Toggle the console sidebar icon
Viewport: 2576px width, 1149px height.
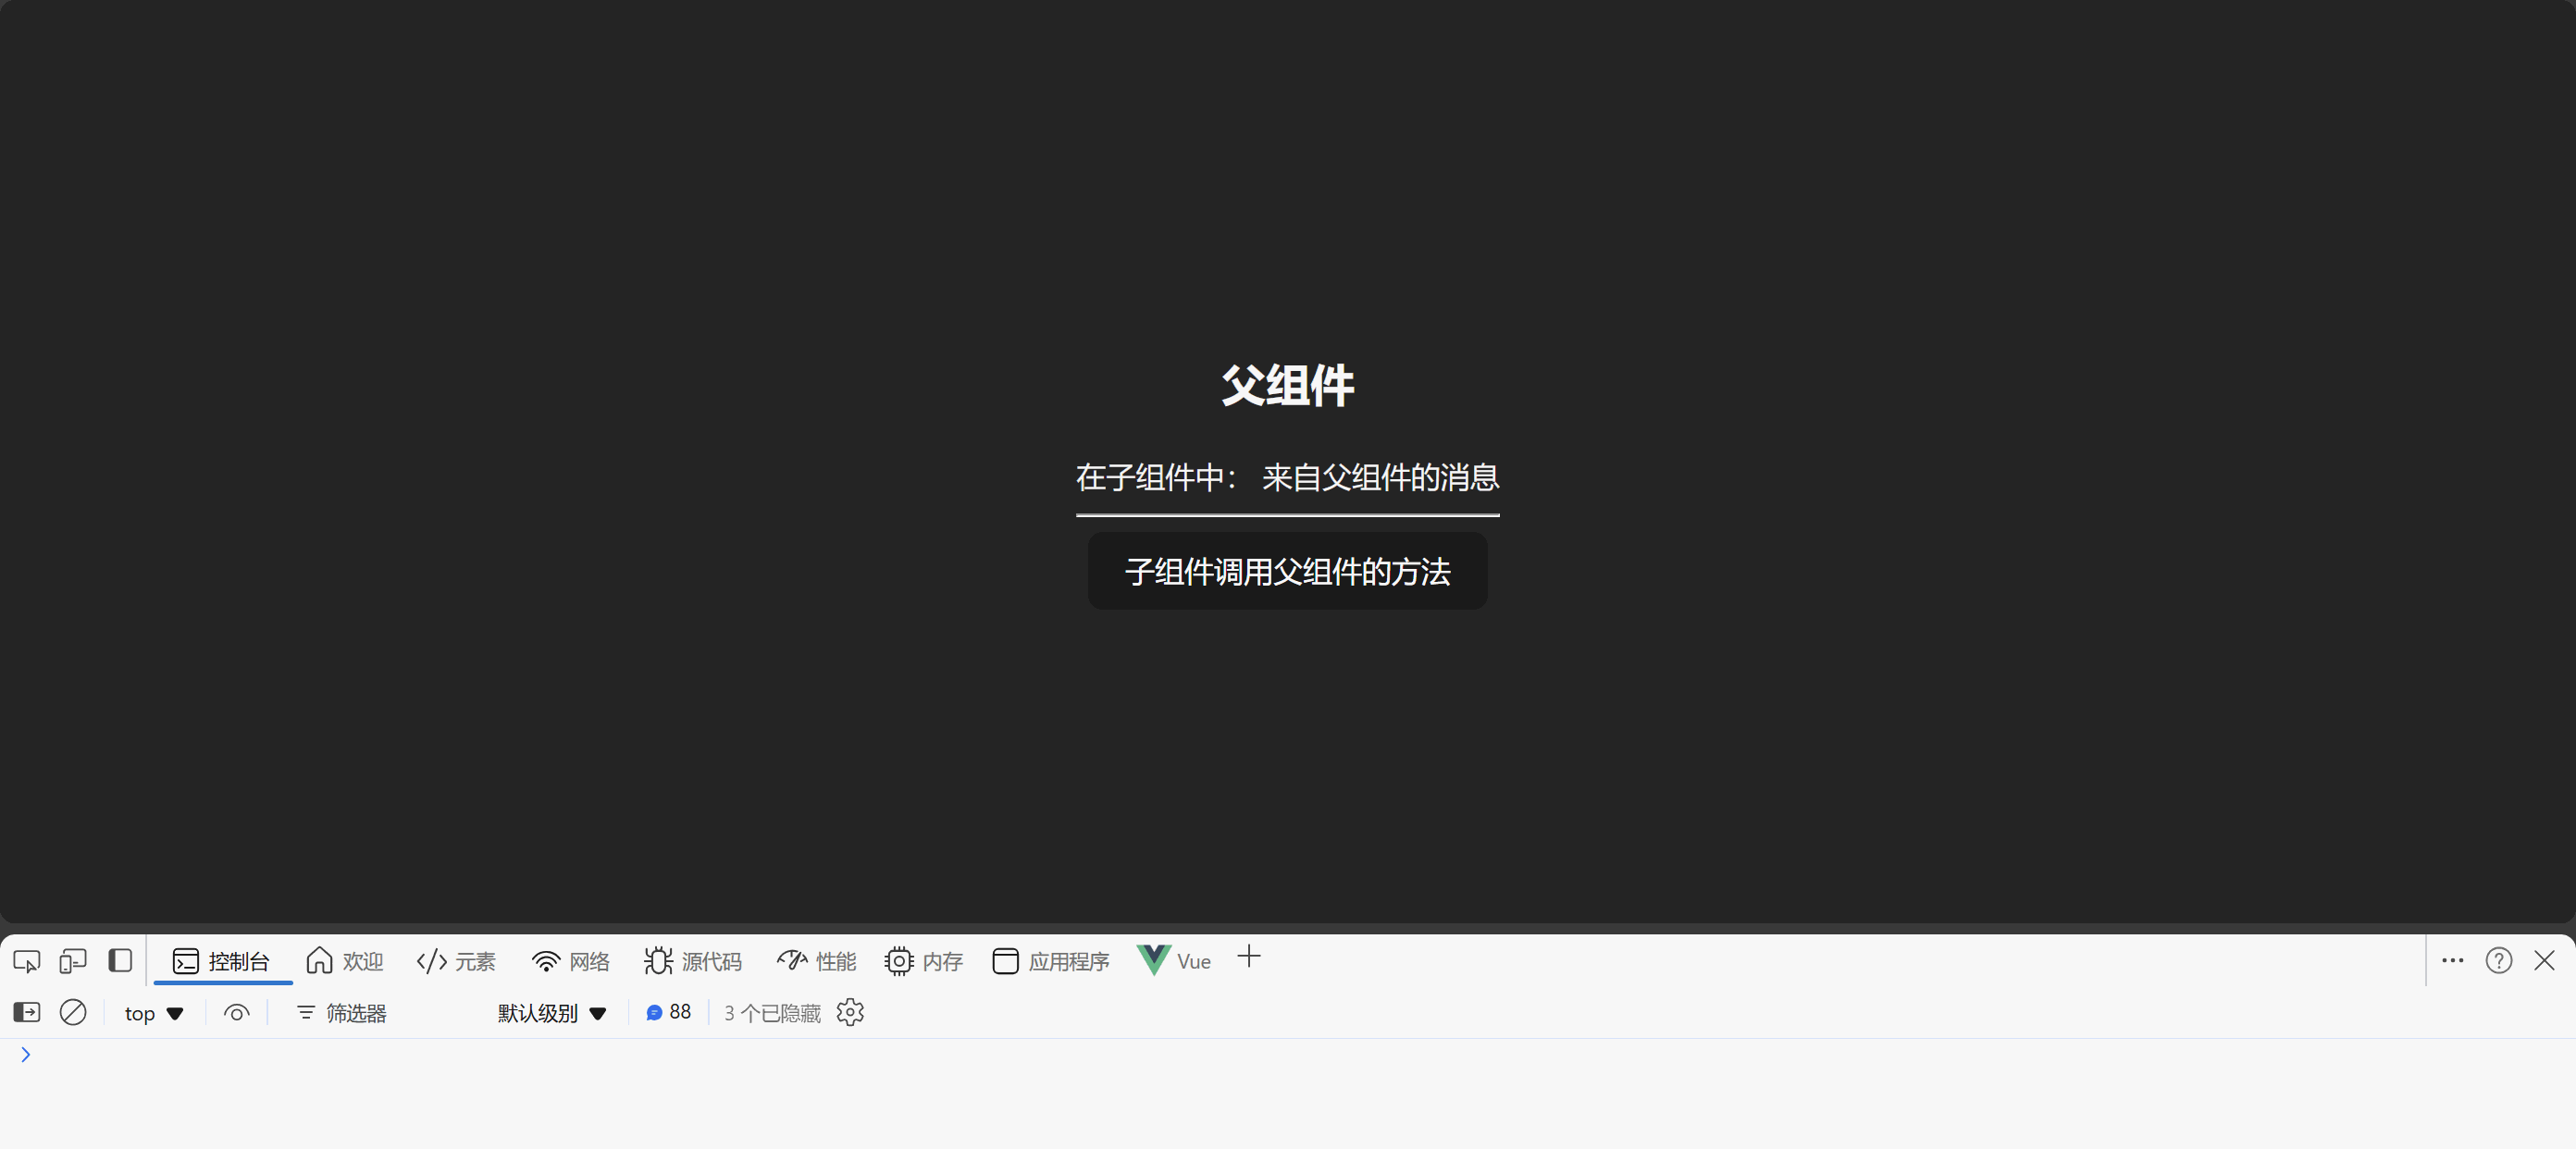tap(27, 1013)
